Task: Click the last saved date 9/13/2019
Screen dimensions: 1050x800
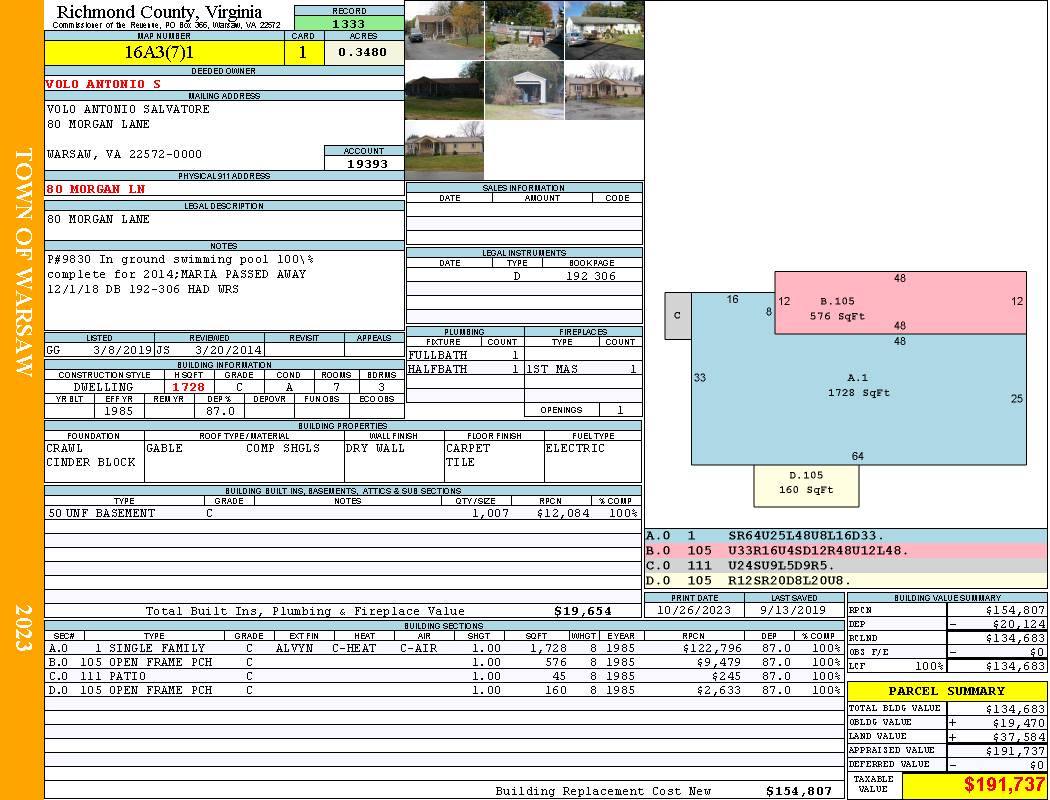Action: (794, 610)
